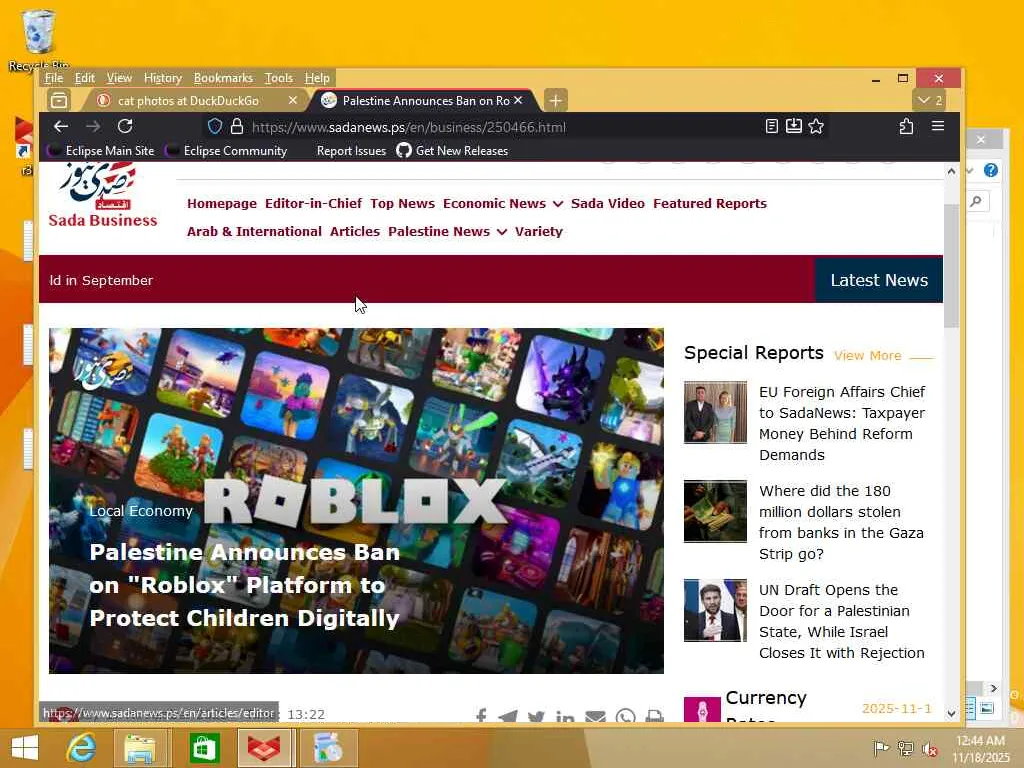The image size is (1024, 768).
Task: Click the Latest News button
Action: pos(879,280)
